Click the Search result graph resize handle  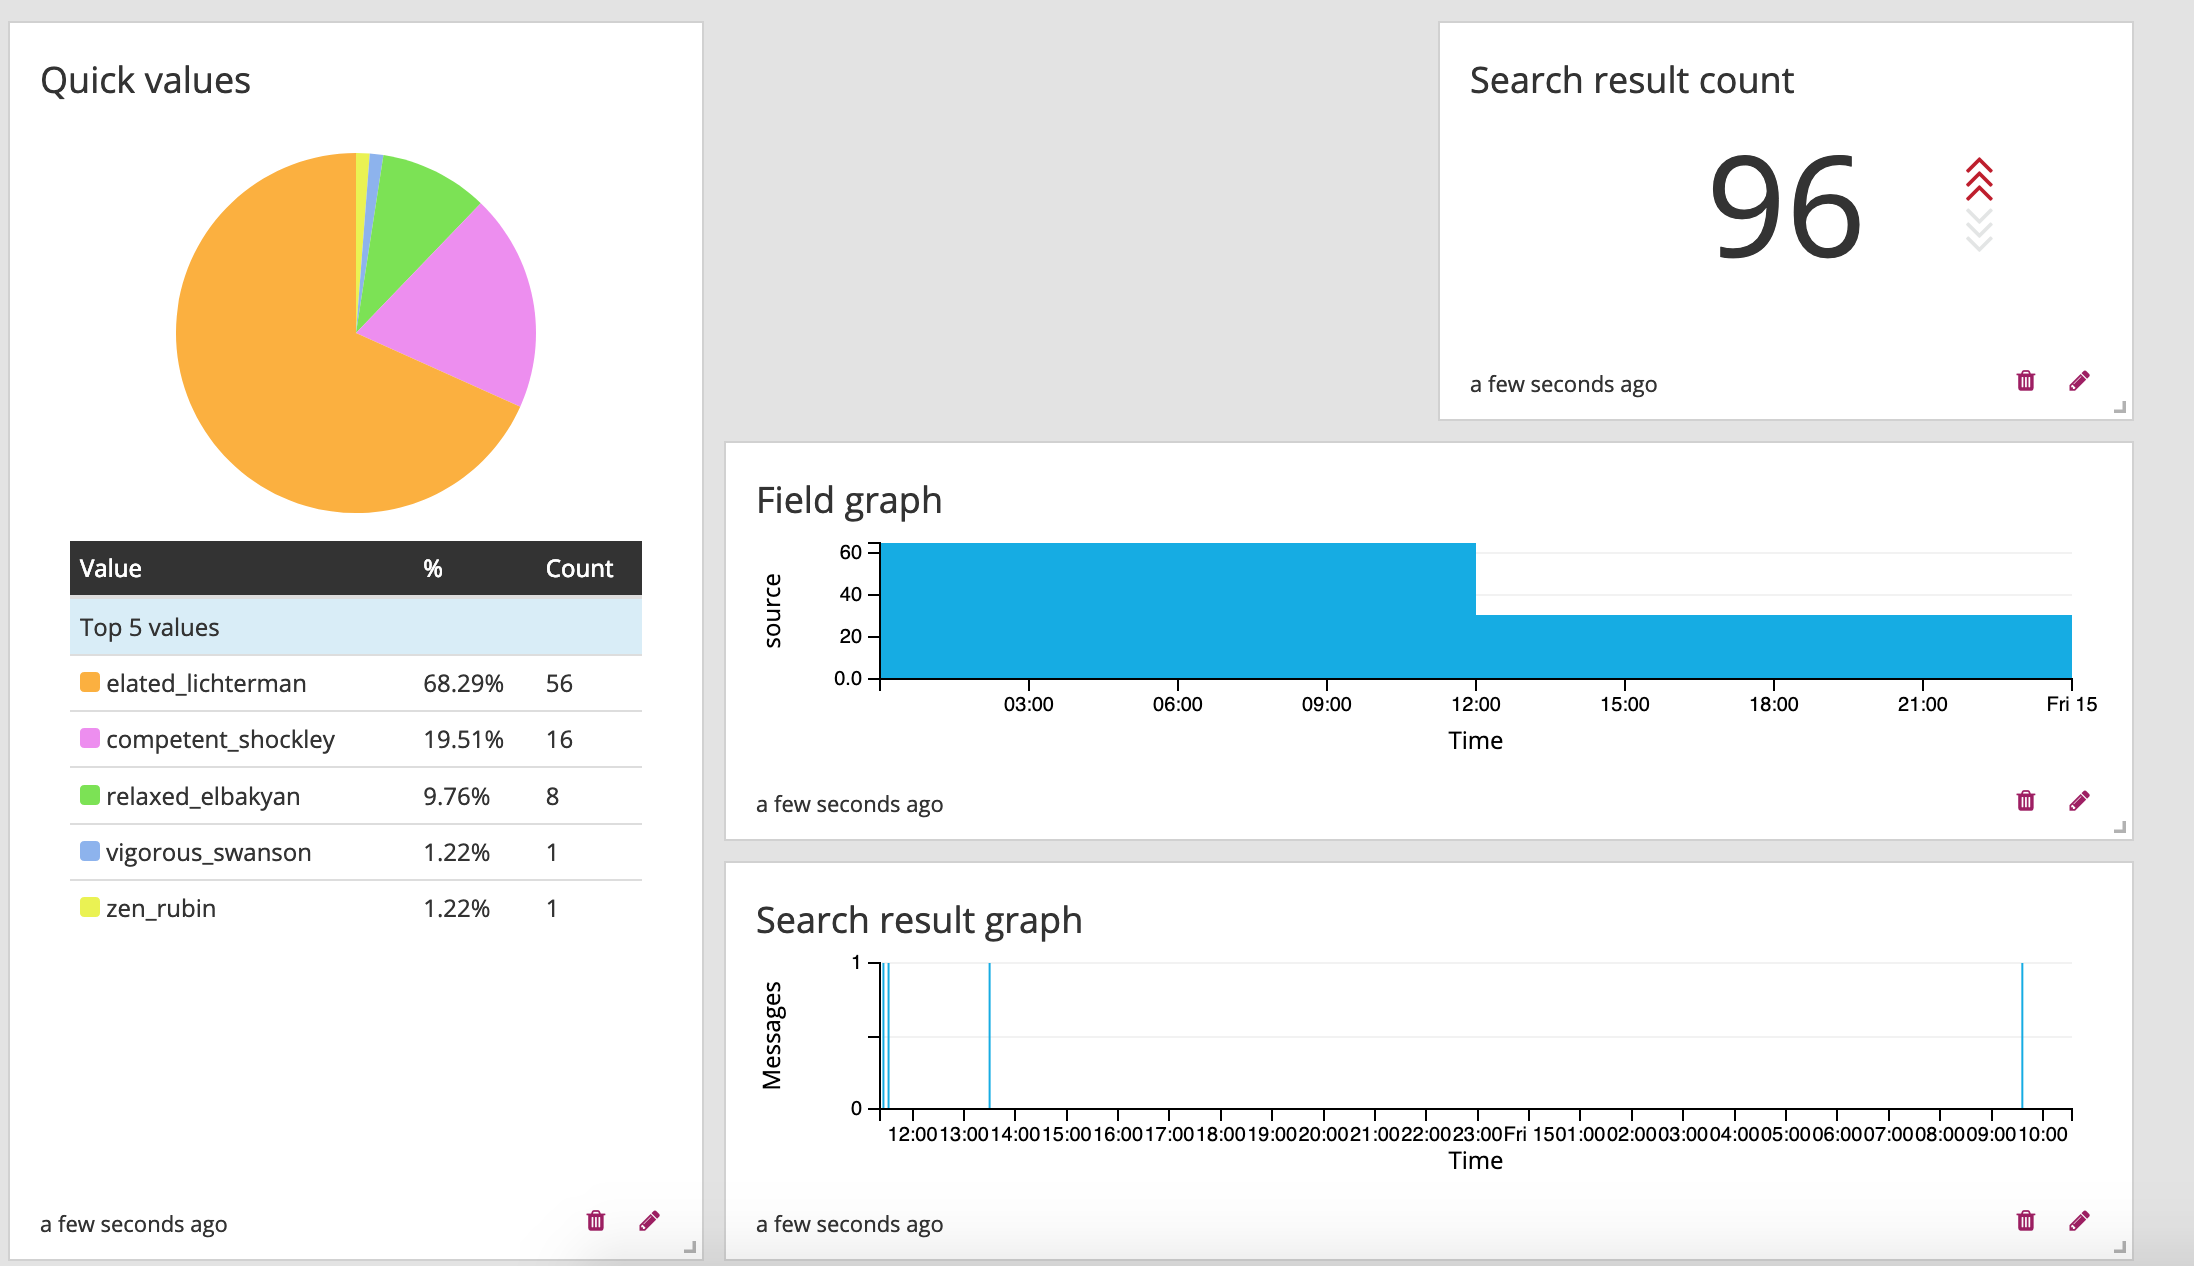(x=2120, y=1247)
